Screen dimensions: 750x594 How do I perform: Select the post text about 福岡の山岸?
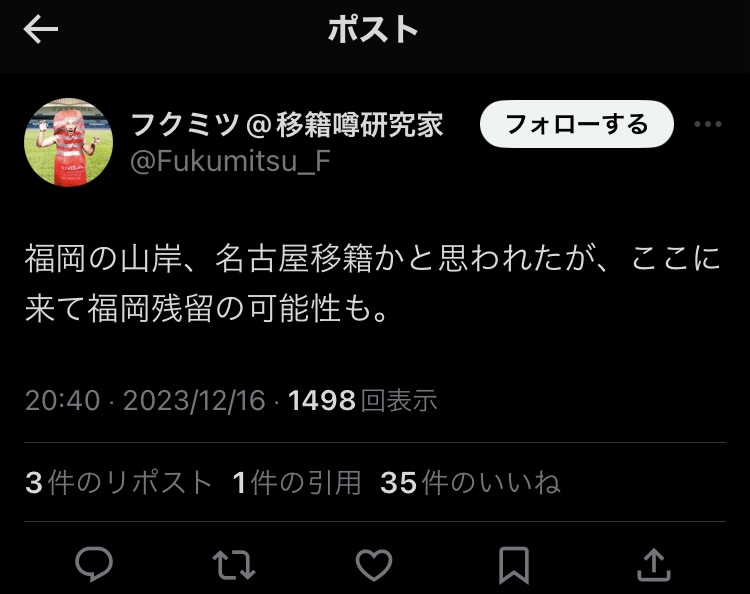373,284
